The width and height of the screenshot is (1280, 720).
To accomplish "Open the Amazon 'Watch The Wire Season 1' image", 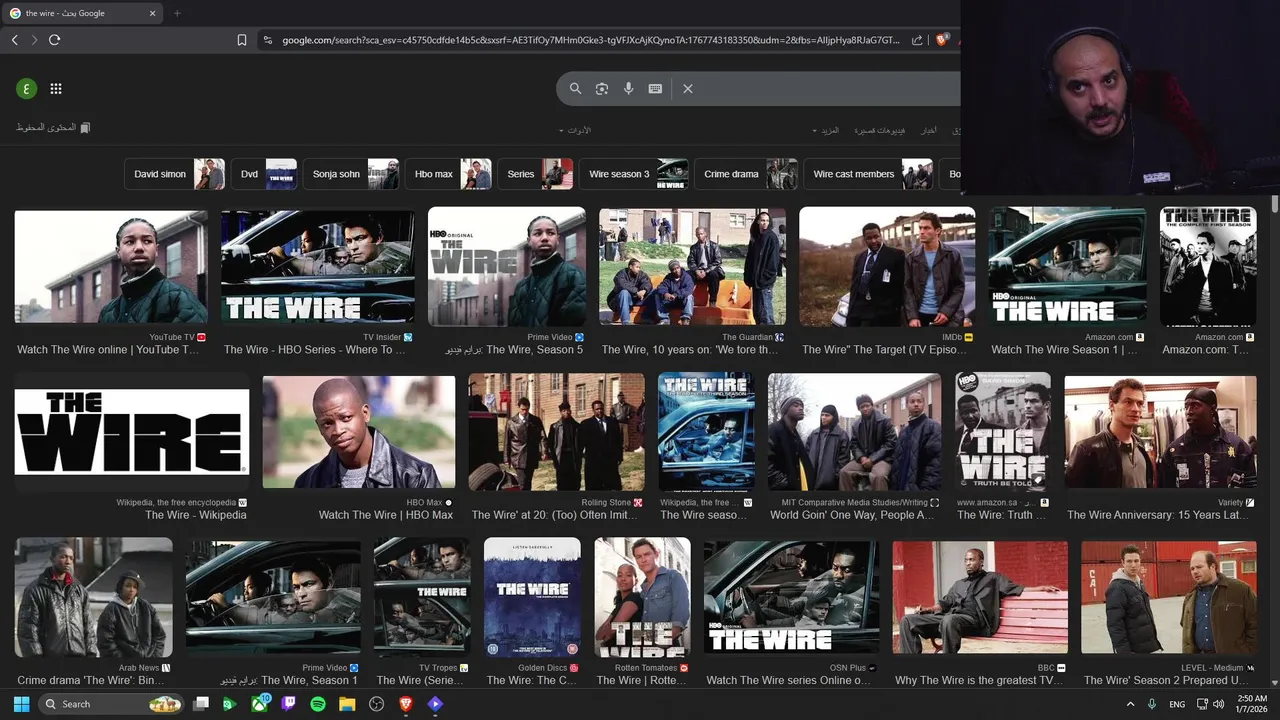I will click(1067, 267).
